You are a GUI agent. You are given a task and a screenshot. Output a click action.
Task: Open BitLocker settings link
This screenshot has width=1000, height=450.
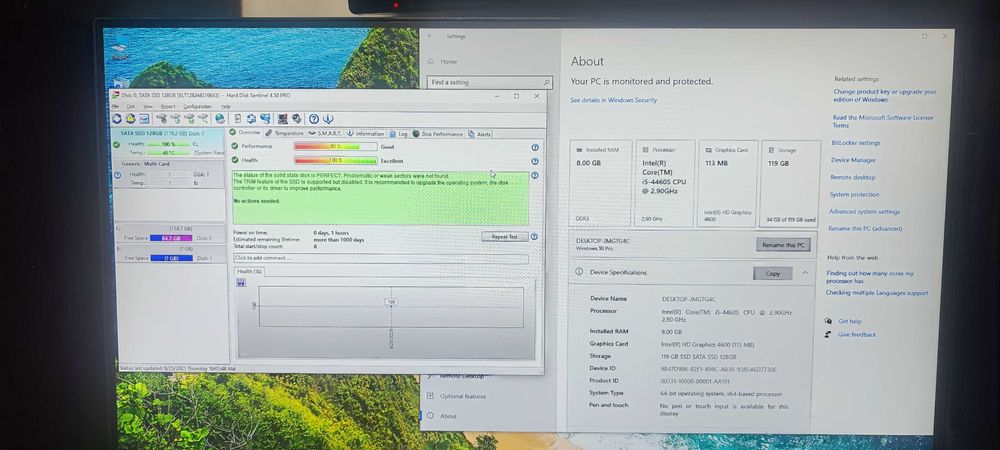coord(856,143)
